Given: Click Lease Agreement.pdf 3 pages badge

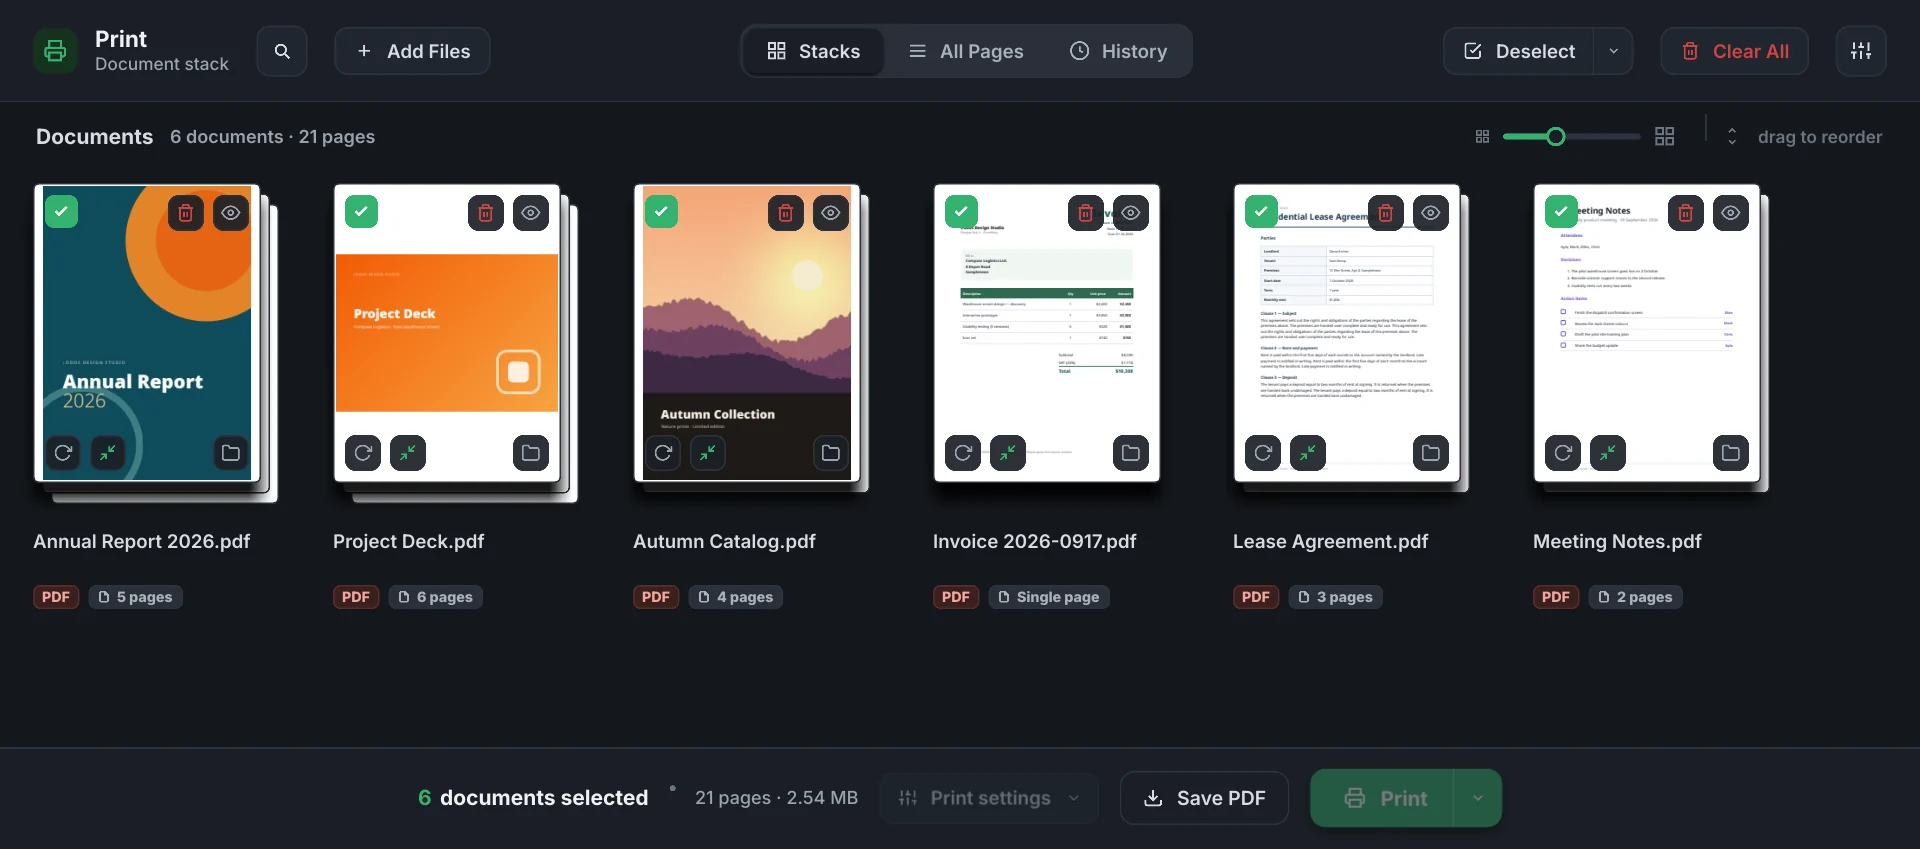Looking at the screenshot, I should tap(1335, 597).
